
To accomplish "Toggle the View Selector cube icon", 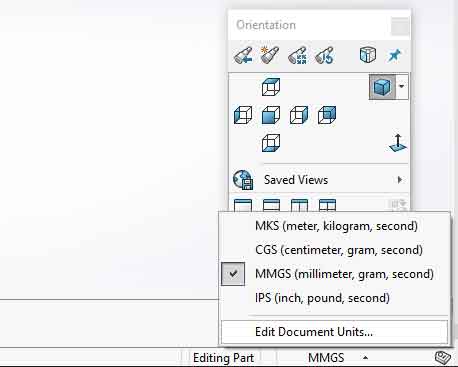I will click(368, 55).
